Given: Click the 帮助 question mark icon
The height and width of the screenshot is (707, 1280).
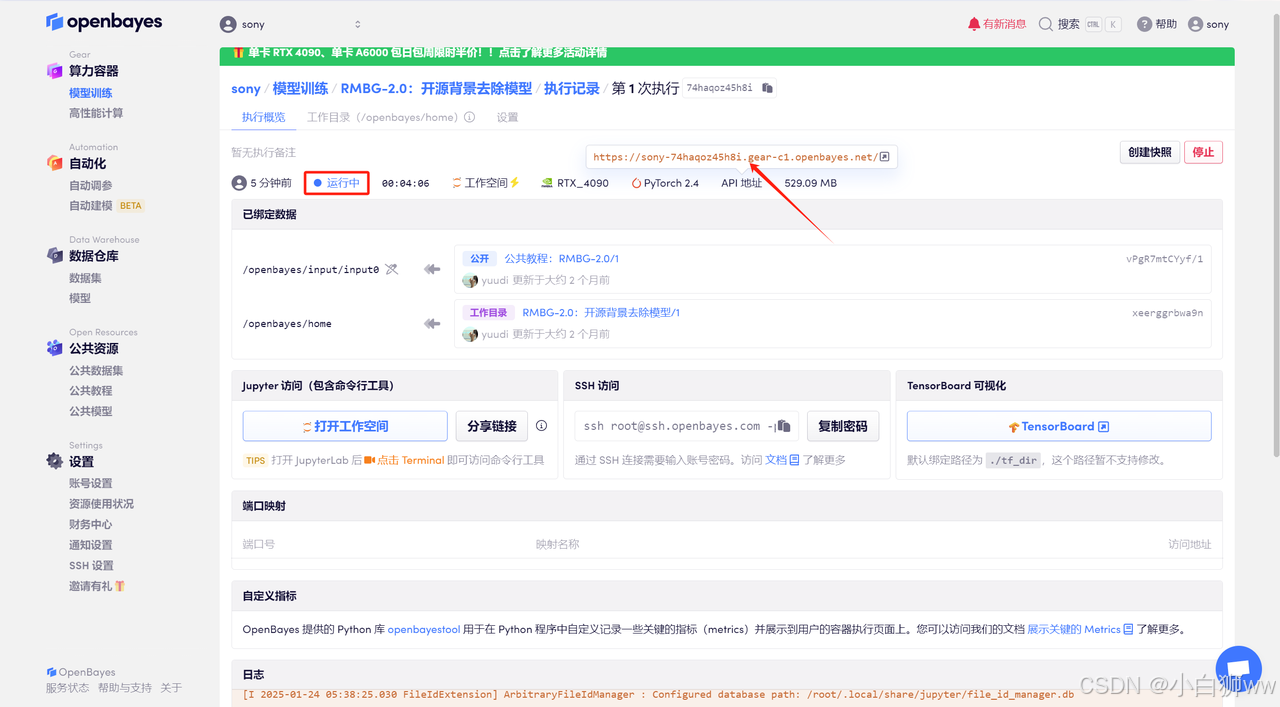Looking at the screenshot, I should coord(1144,24).
